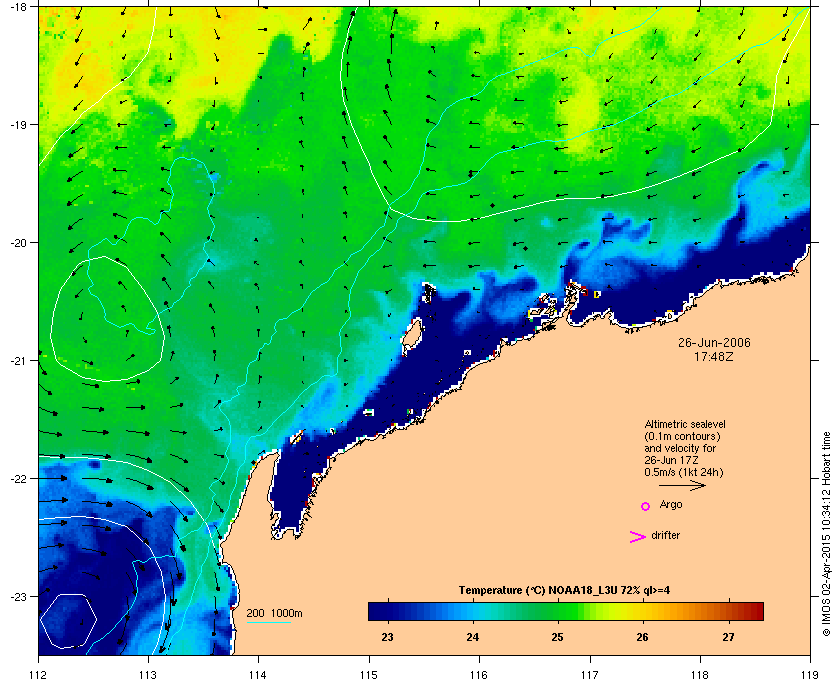
Task: Click the '200 1000m' bathymetry label
Action: (x=274, y=614)
